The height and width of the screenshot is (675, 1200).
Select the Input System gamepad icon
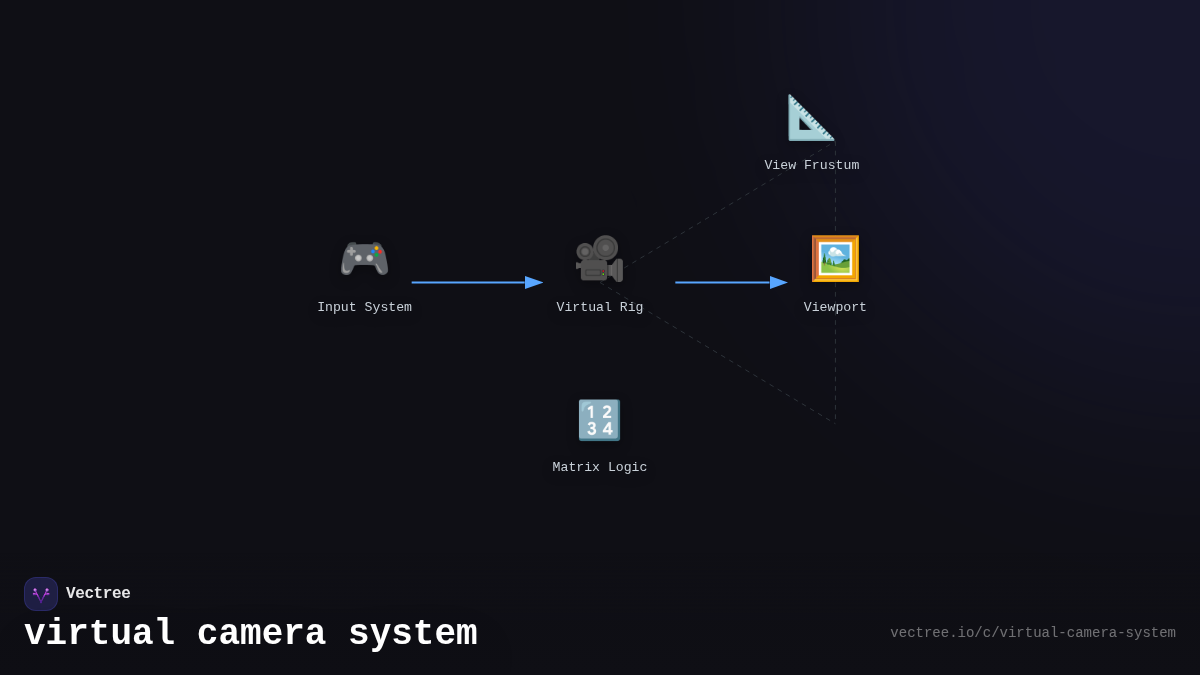pos(364,258)
